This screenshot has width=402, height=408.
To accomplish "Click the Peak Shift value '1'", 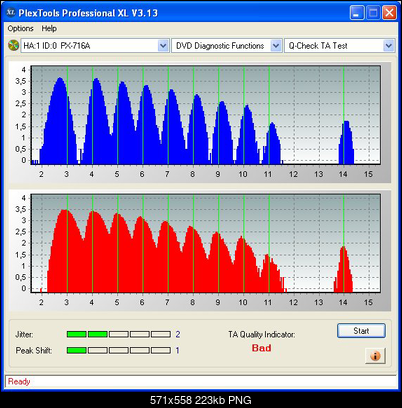I will 177,351.
